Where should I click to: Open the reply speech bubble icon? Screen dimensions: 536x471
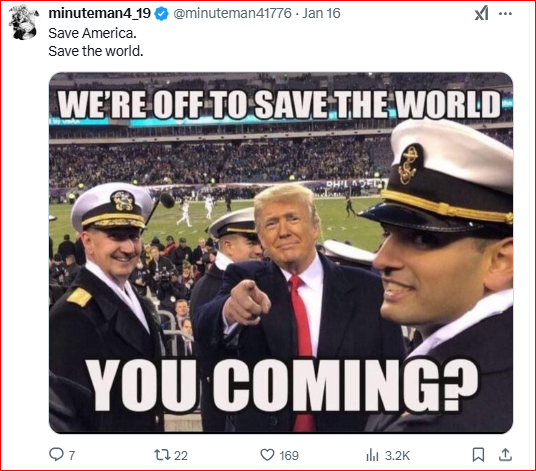[56, 455]
